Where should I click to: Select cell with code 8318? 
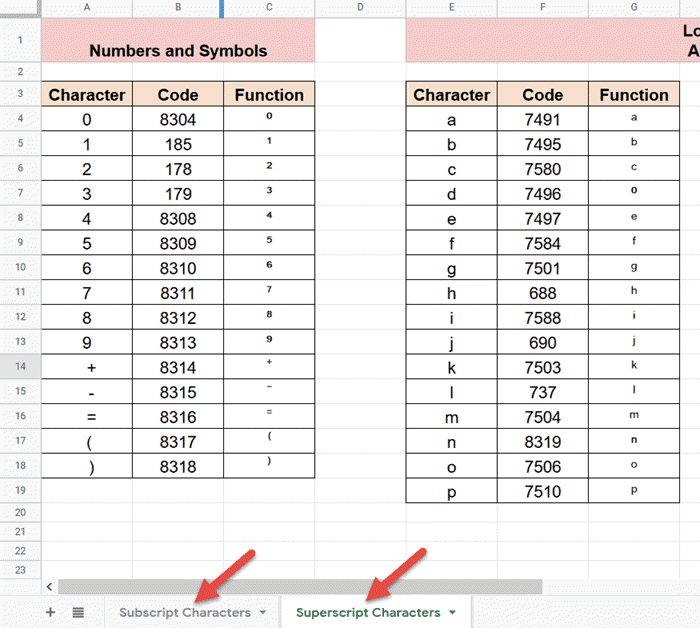pyautogui.click(x=178, y=466)
